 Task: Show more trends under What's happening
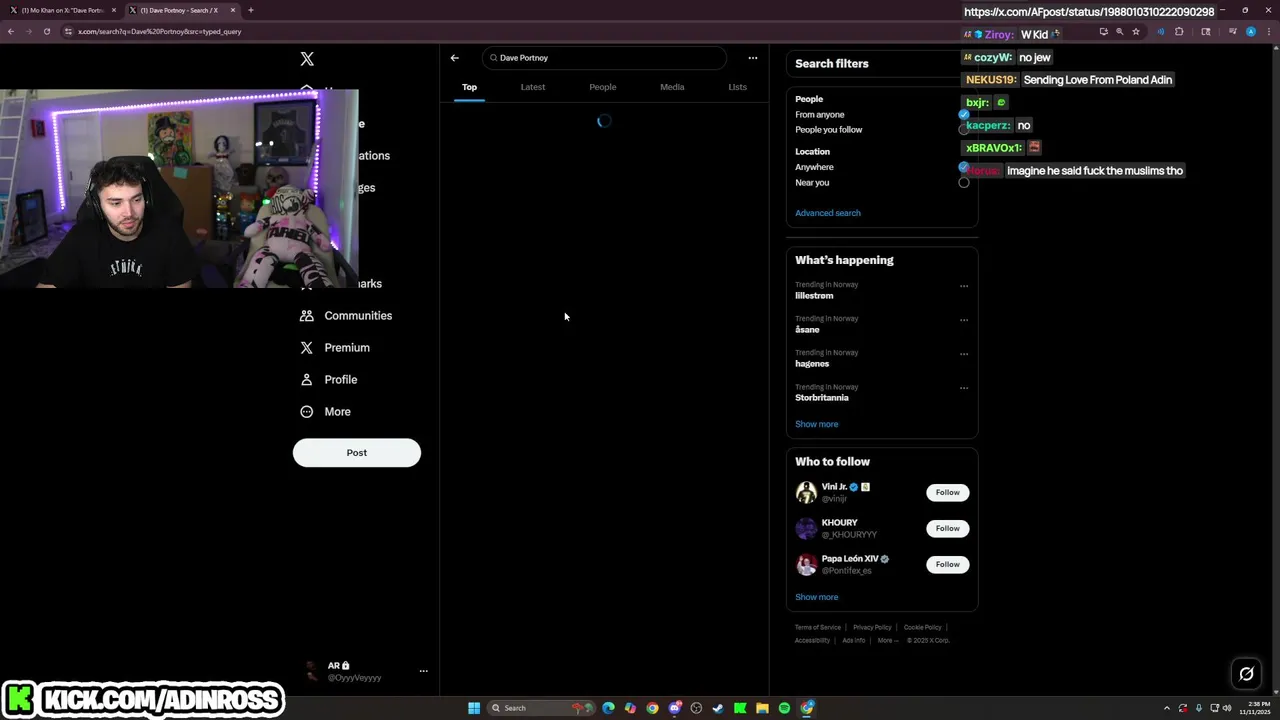coord(817,424)
